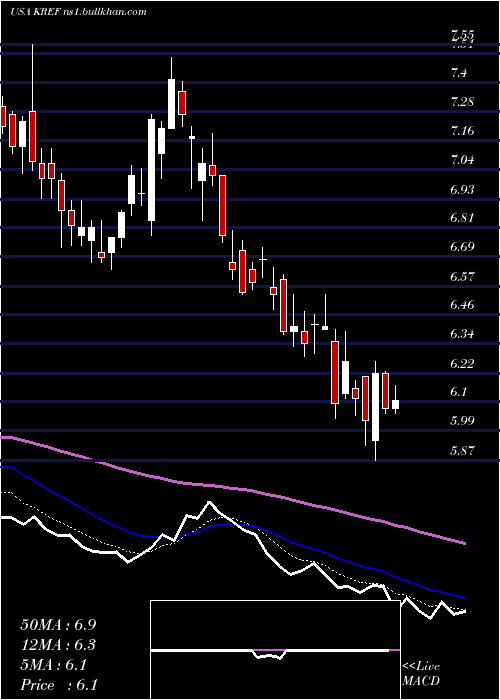This screenshot has width=500, height=700.
Task: Click the MACD histogram panel
Action: pyautogui.click(x=275, y=650)
